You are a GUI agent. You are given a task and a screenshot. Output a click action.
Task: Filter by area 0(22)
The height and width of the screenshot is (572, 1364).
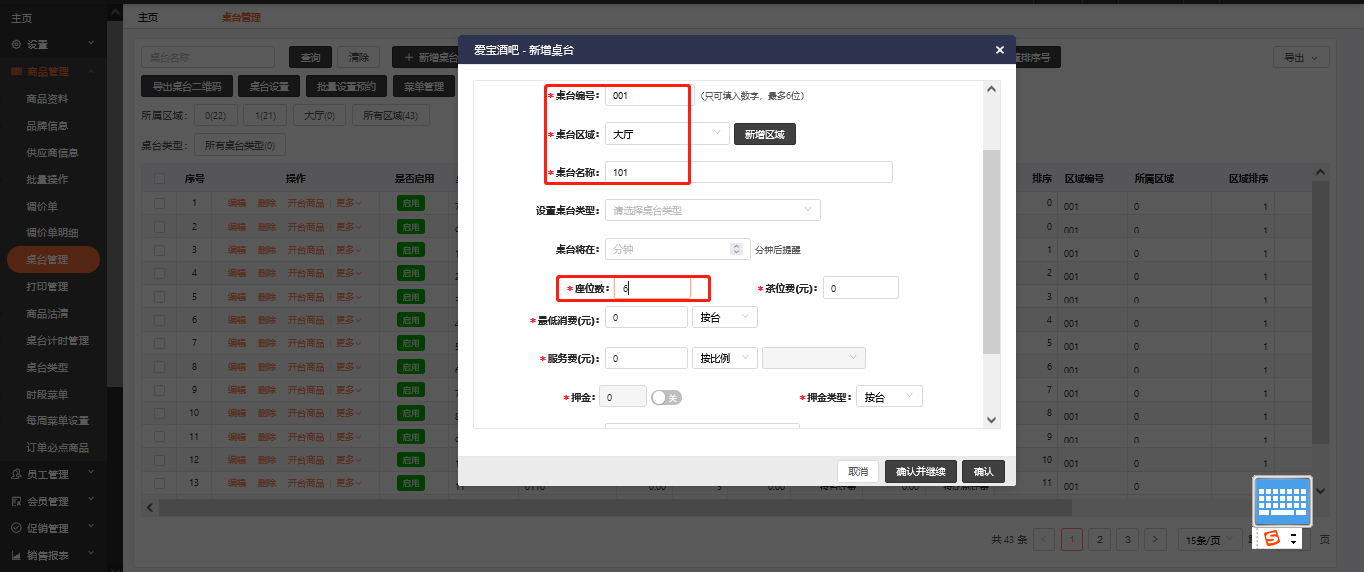(215, 116)
